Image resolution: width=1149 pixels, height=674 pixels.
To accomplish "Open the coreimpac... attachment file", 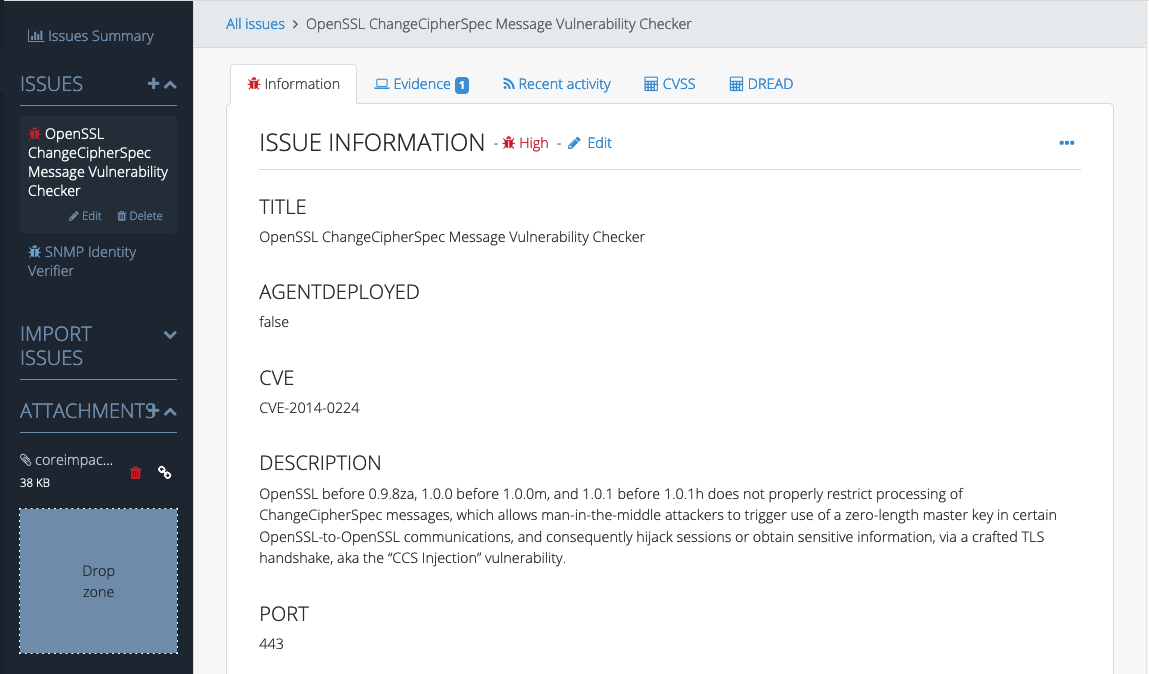I will pyautogui.click(x=74, y=460).
